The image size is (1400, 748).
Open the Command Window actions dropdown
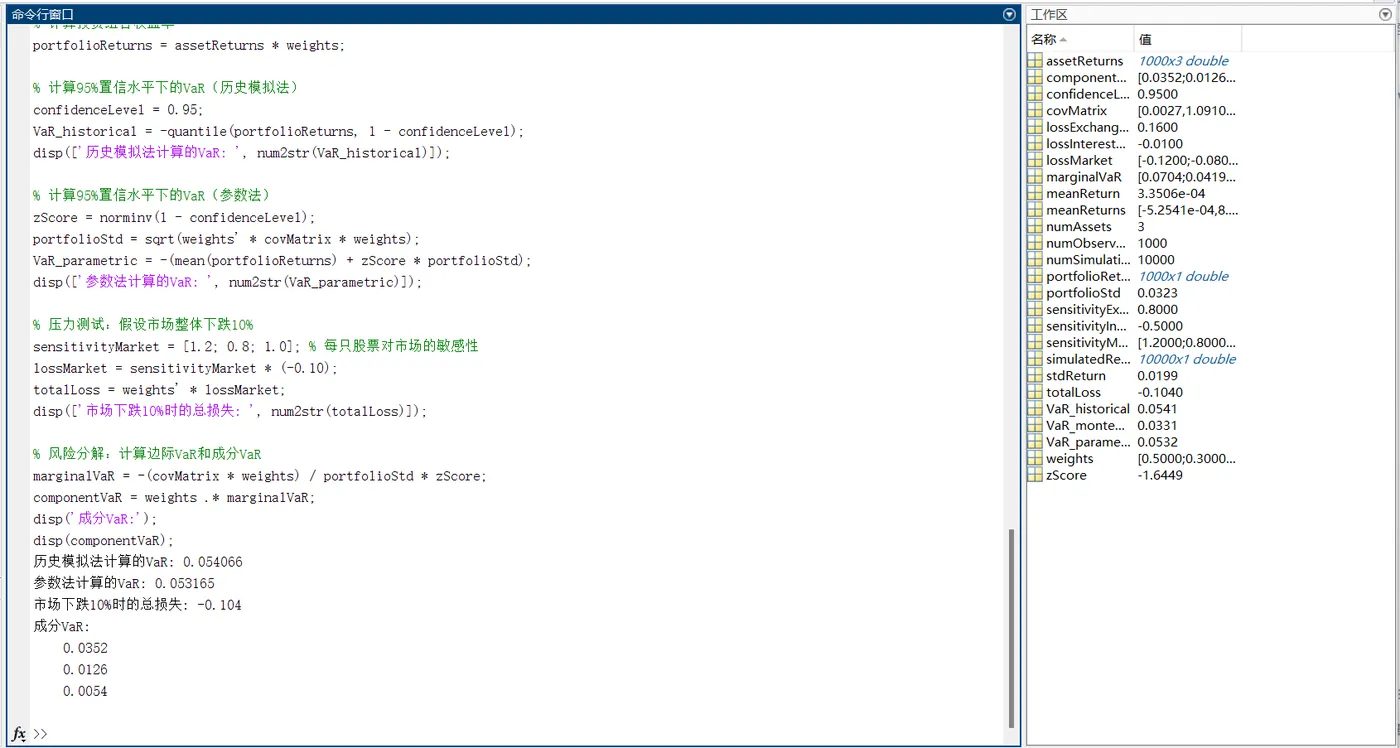pyautogui.click(x=1009, y=14)
